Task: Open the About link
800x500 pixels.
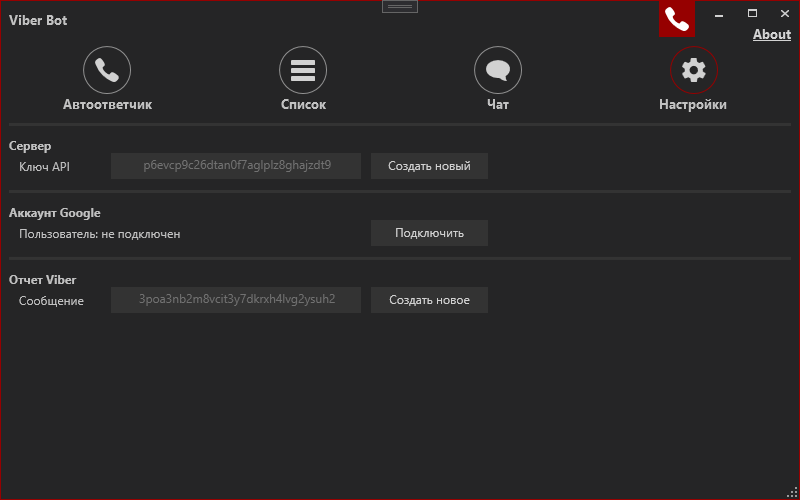Action: coord(772,34)
